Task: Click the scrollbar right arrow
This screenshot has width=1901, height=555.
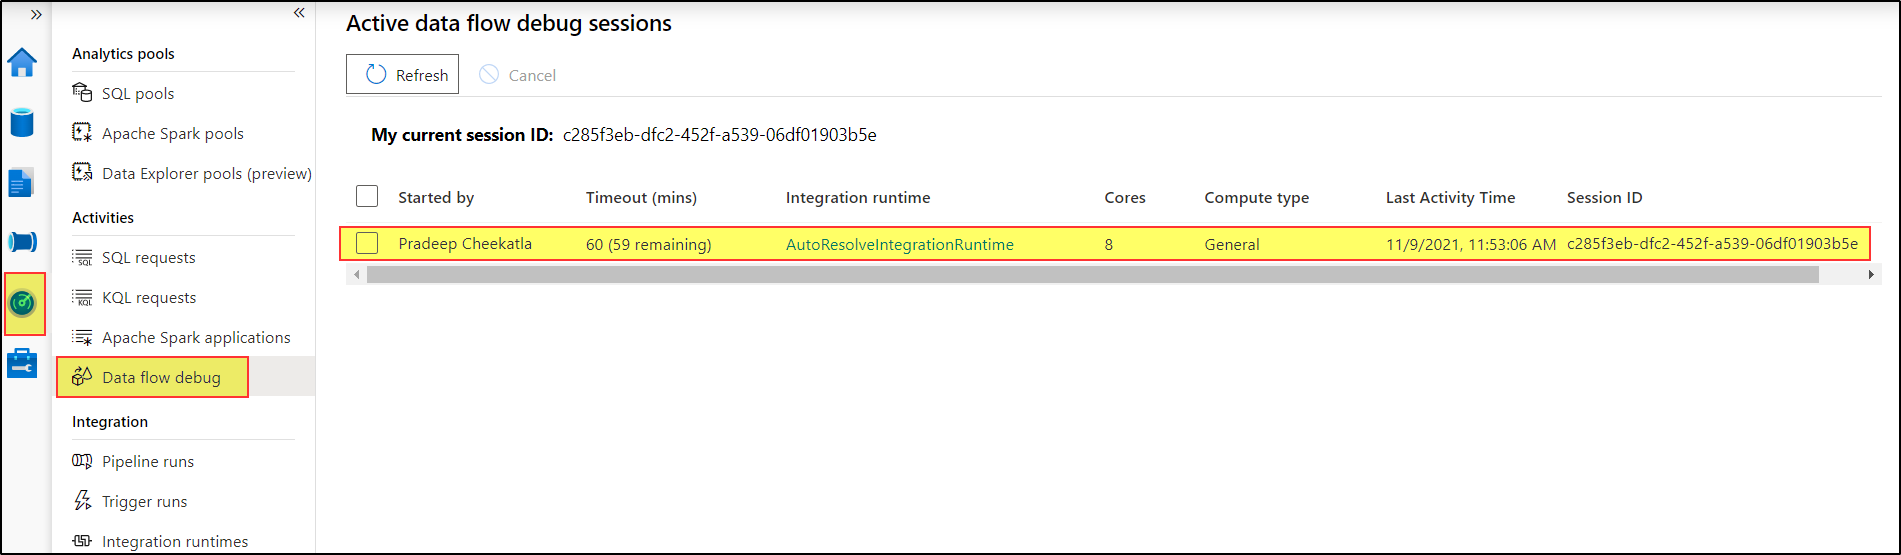Action: point(1871,274)
